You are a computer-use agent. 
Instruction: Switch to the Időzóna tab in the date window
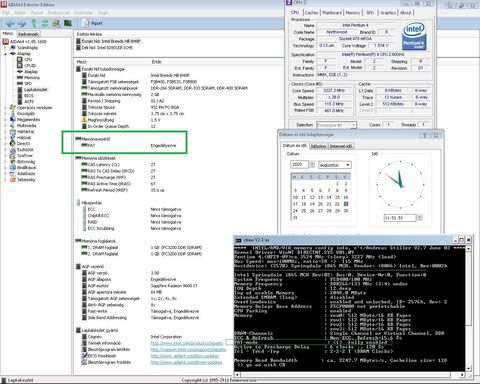(318, 146)
